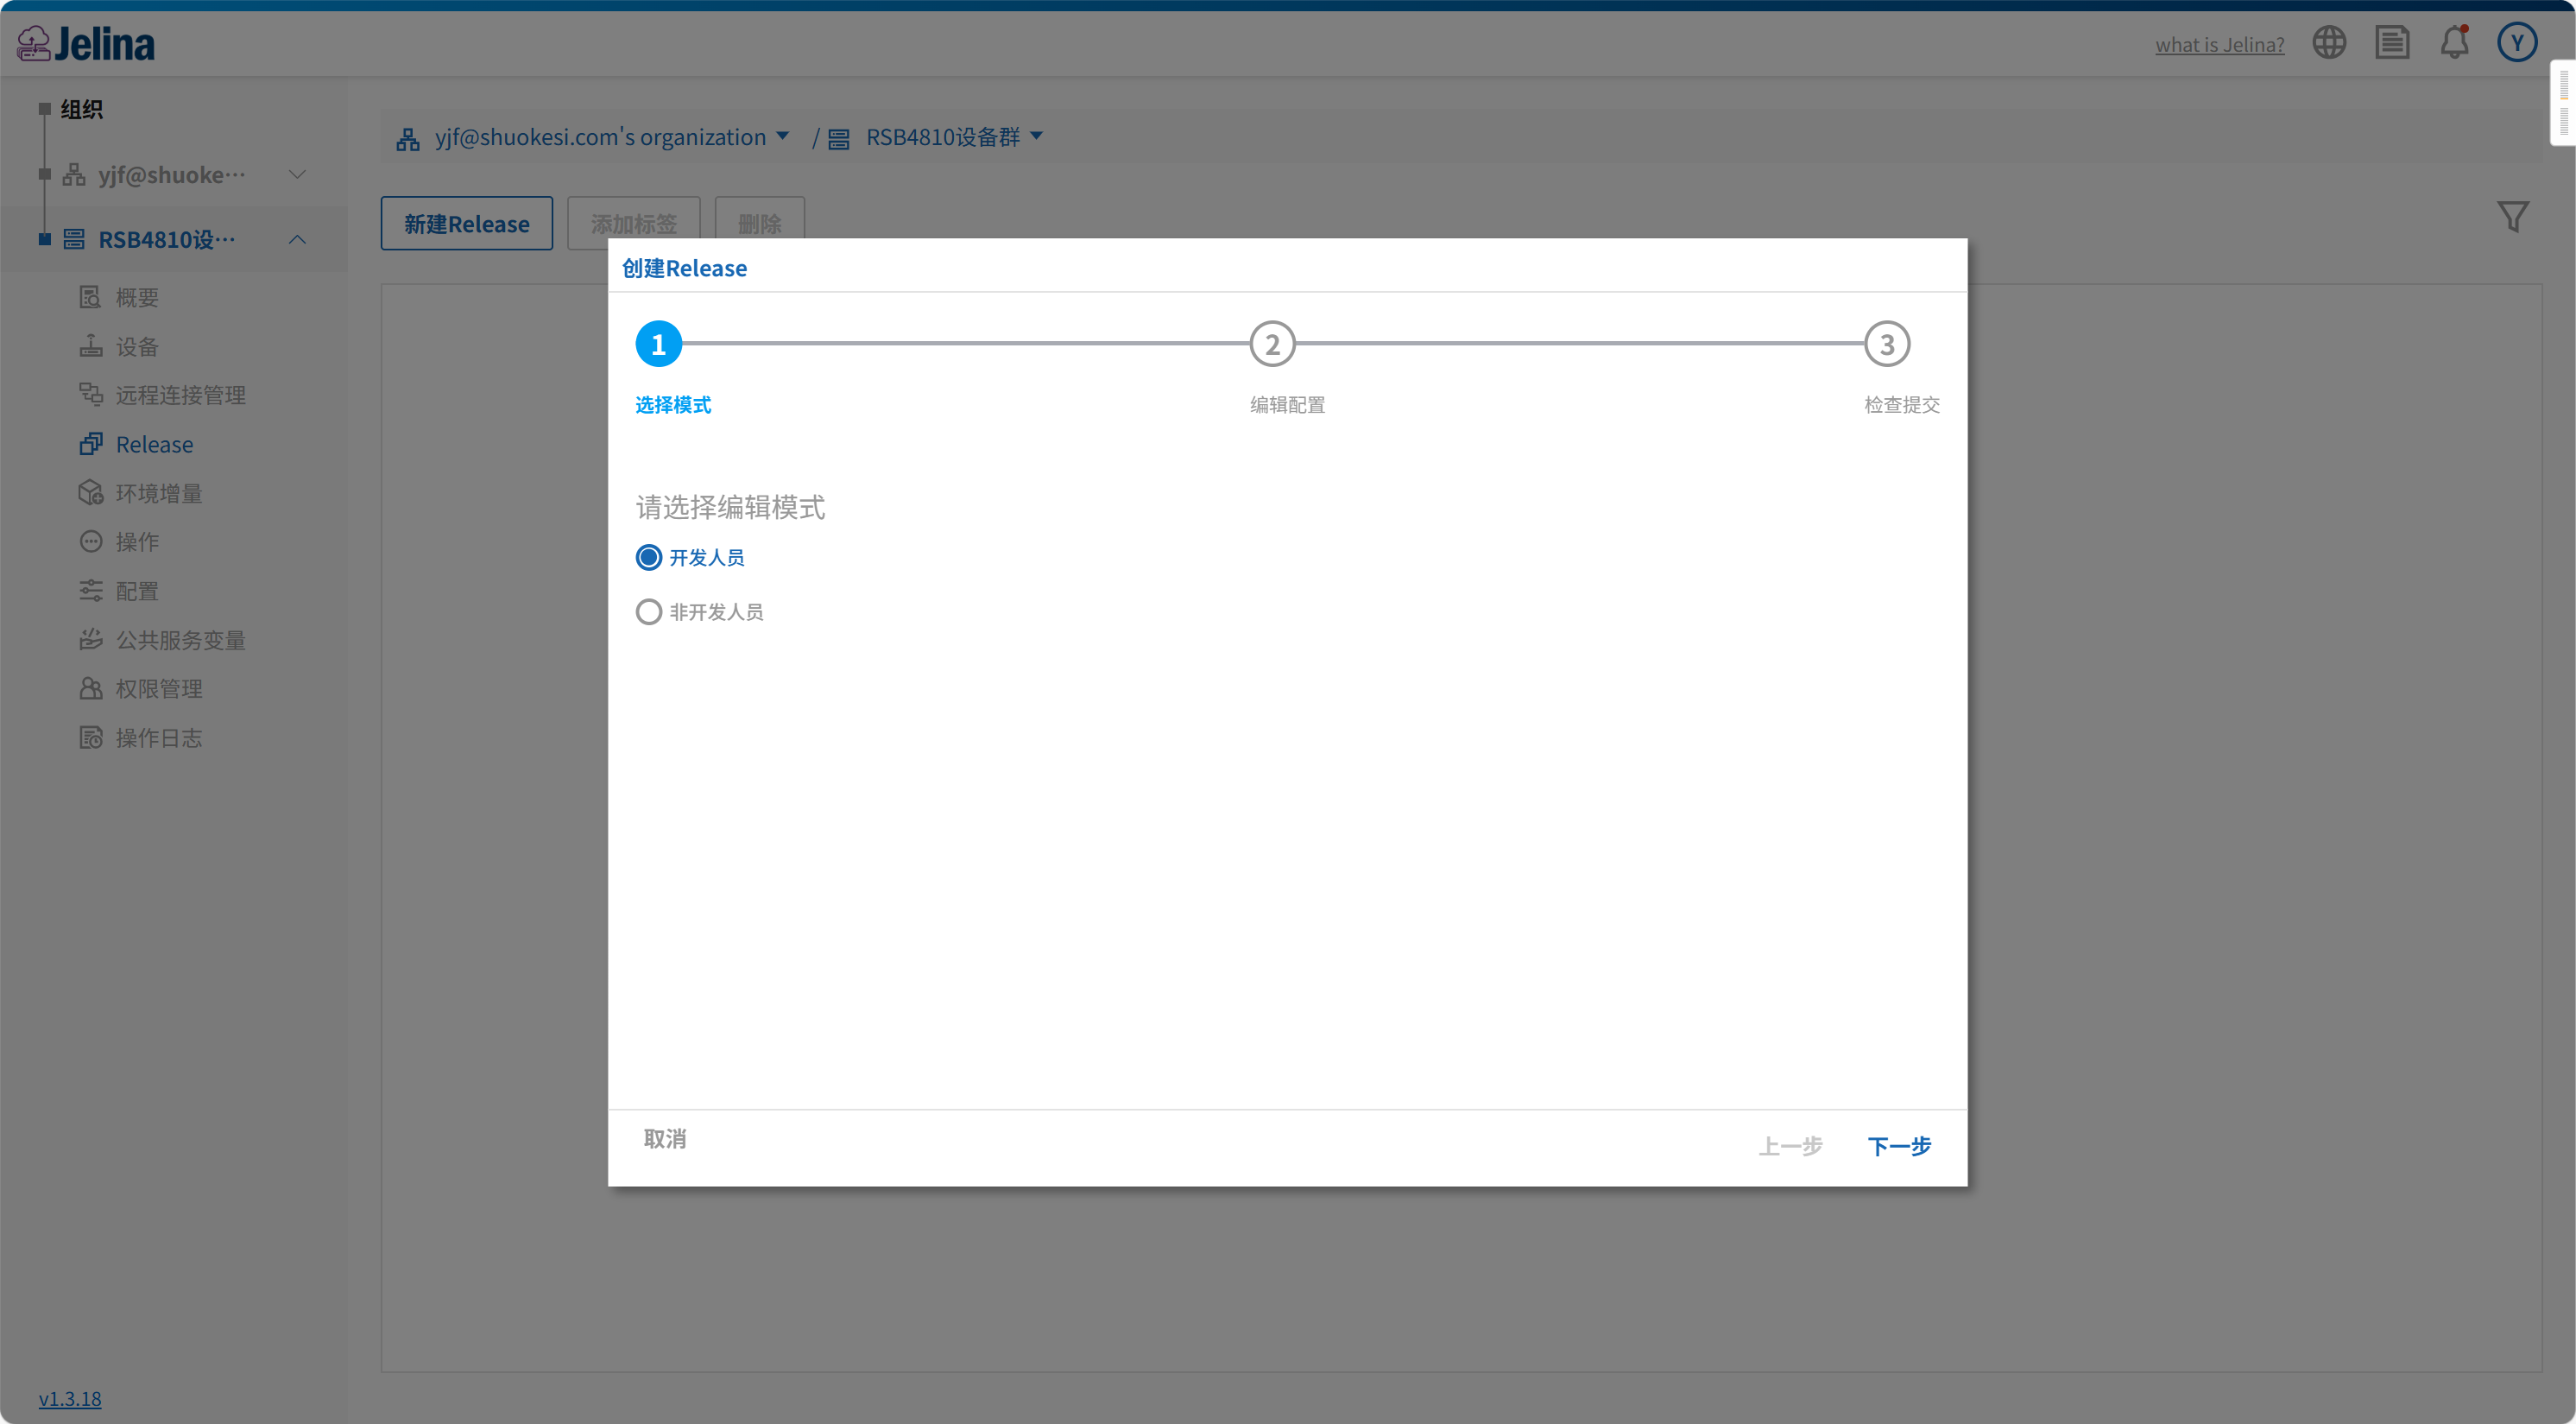Click step 2 编辑配置 circle

point(1272,344)
